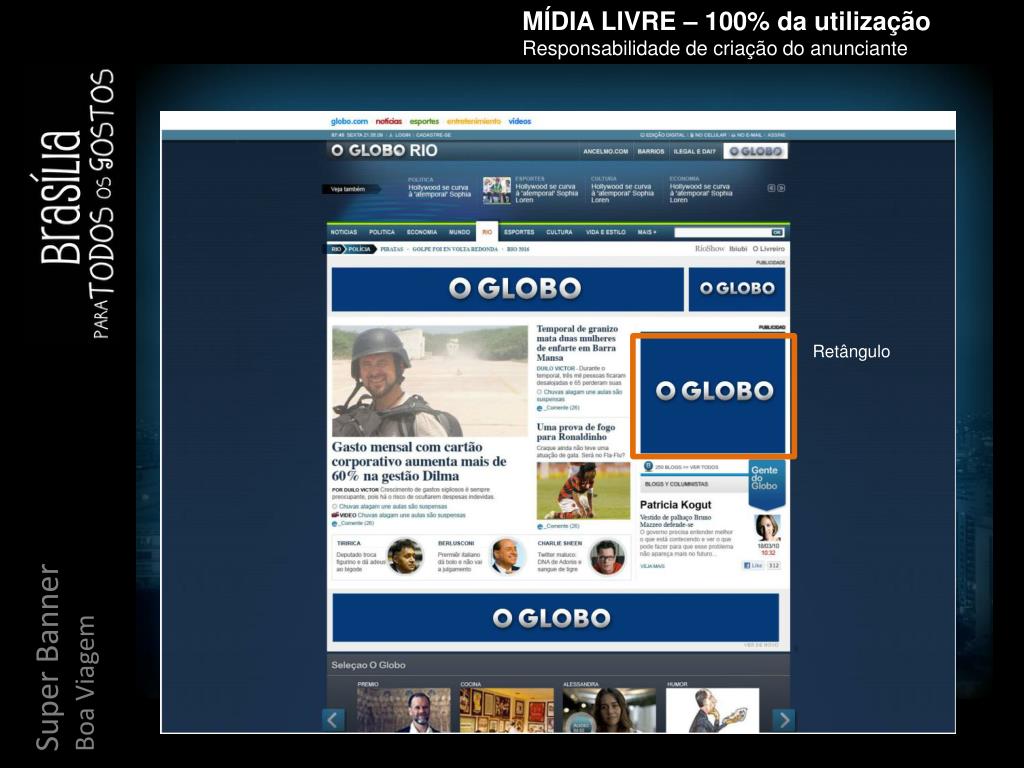This screenshot has height=768, width=1024.
Task: Open the HUMOR thumbnail in Seleção O Globo
Action: pos(712,711)
